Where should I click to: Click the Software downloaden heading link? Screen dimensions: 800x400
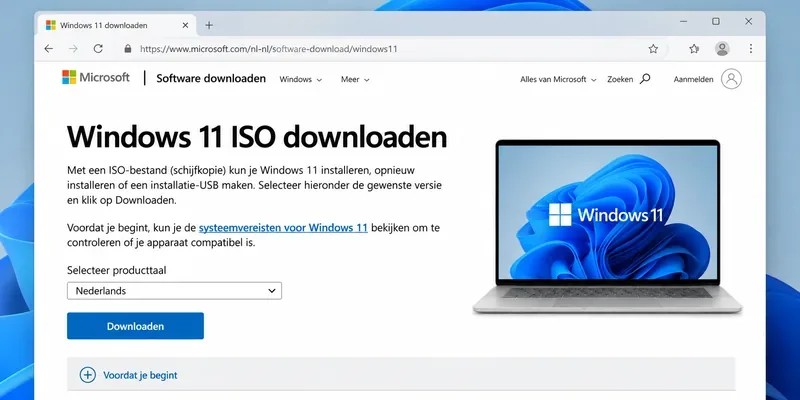pyautogui.click(x=211, y=79)
